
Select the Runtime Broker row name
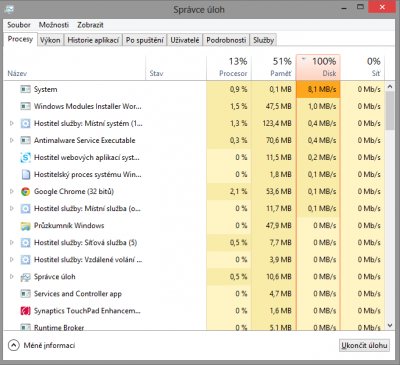tap(59, 327)
